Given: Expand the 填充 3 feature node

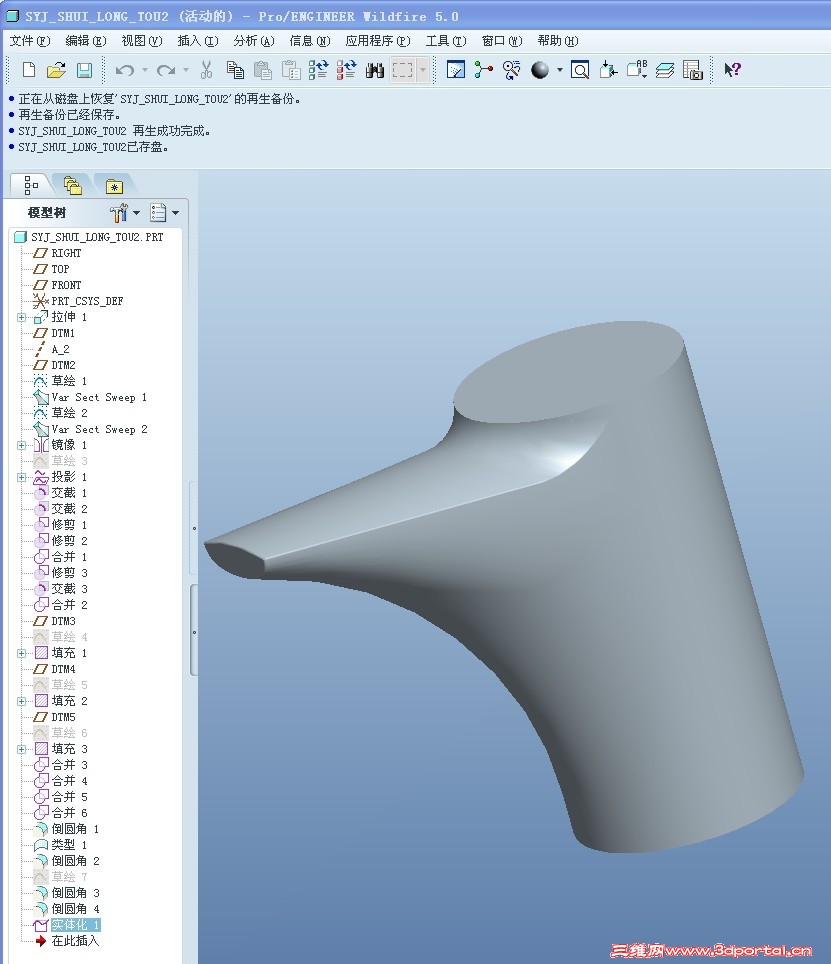Looking at the screenshot, I should click(22, 749).
